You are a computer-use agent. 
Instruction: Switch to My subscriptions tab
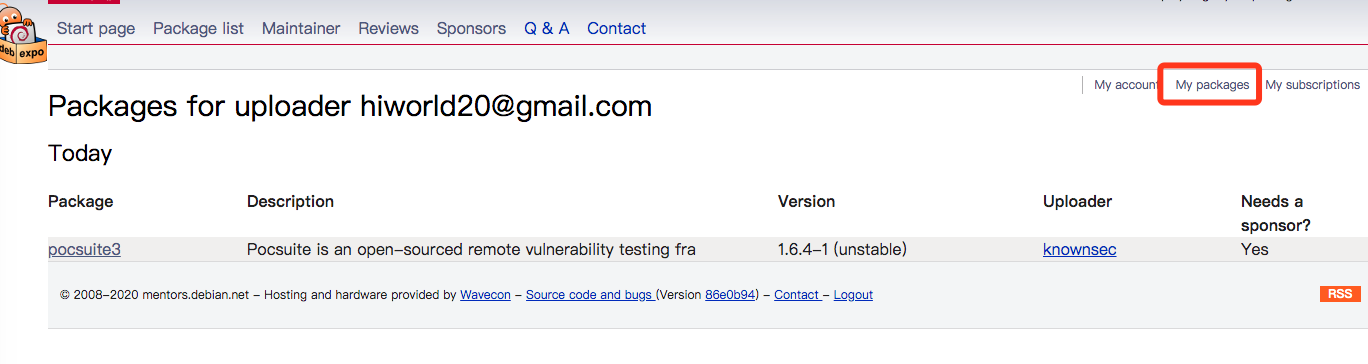(1313, 85)
